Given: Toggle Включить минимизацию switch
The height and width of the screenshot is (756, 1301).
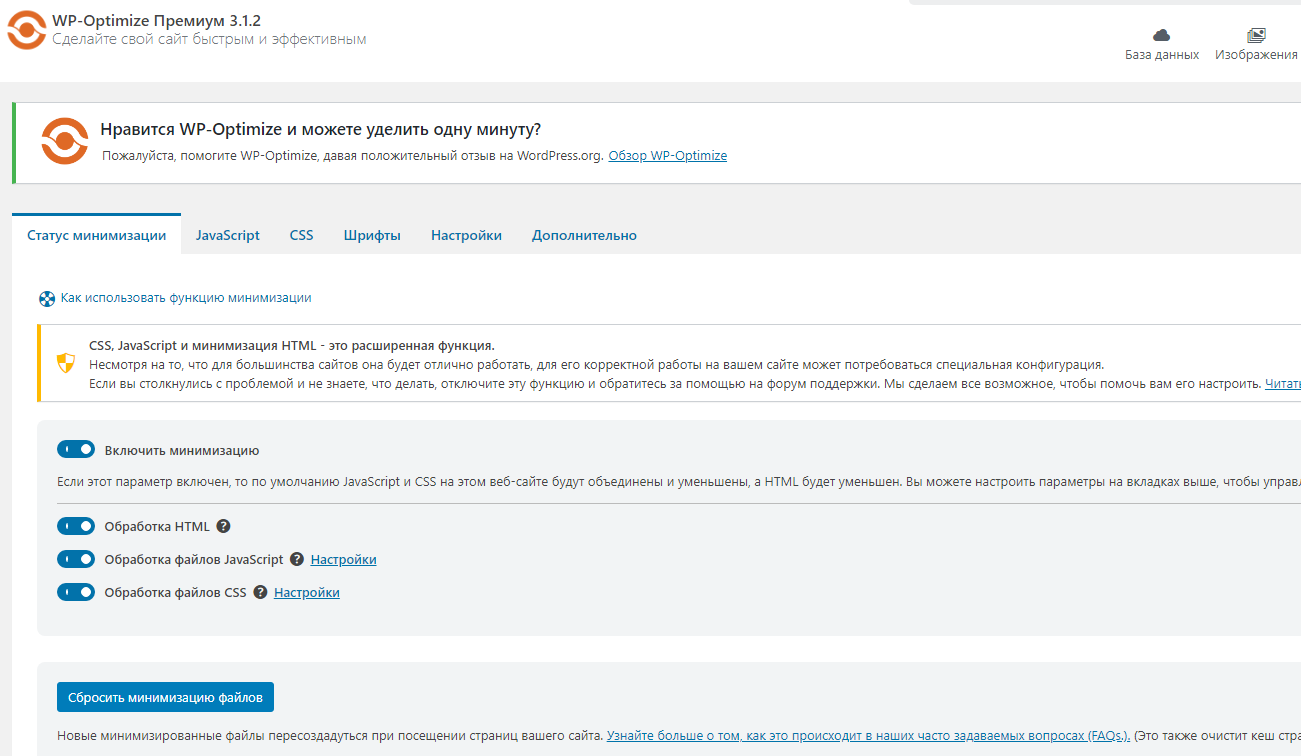Looking at the screenshot, I should (x=76, y=450).
